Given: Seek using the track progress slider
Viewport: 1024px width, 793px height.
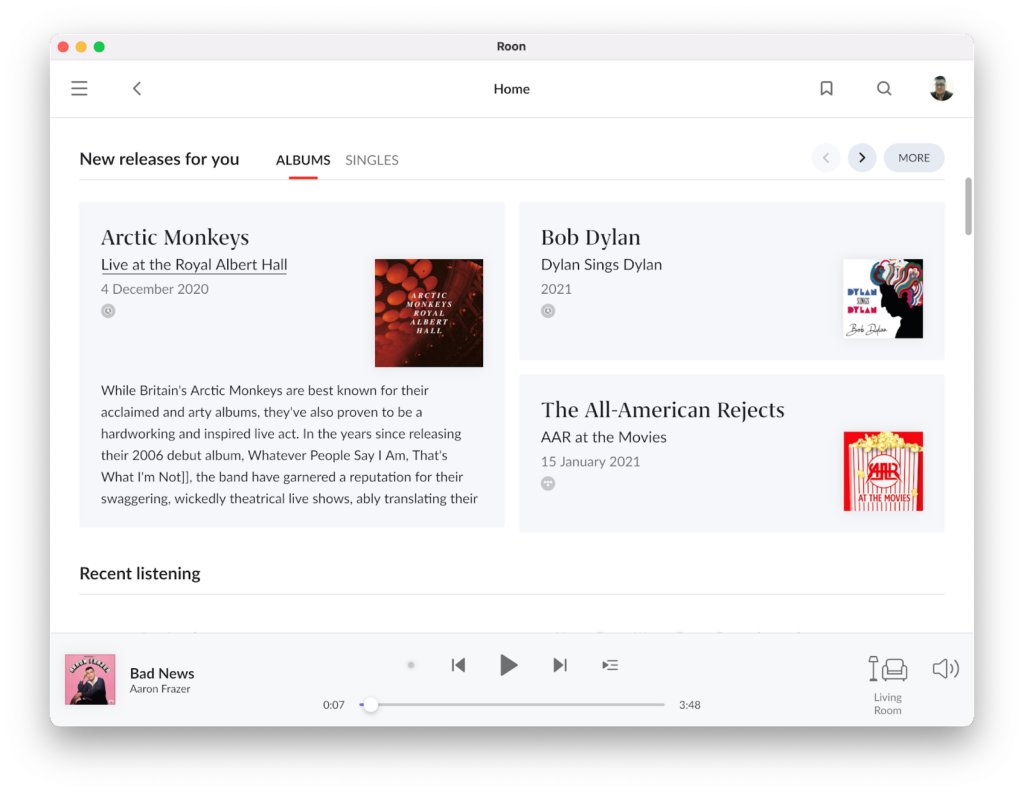Looking at the screenshot, I should pyautogui.click(x=512, y=705).
